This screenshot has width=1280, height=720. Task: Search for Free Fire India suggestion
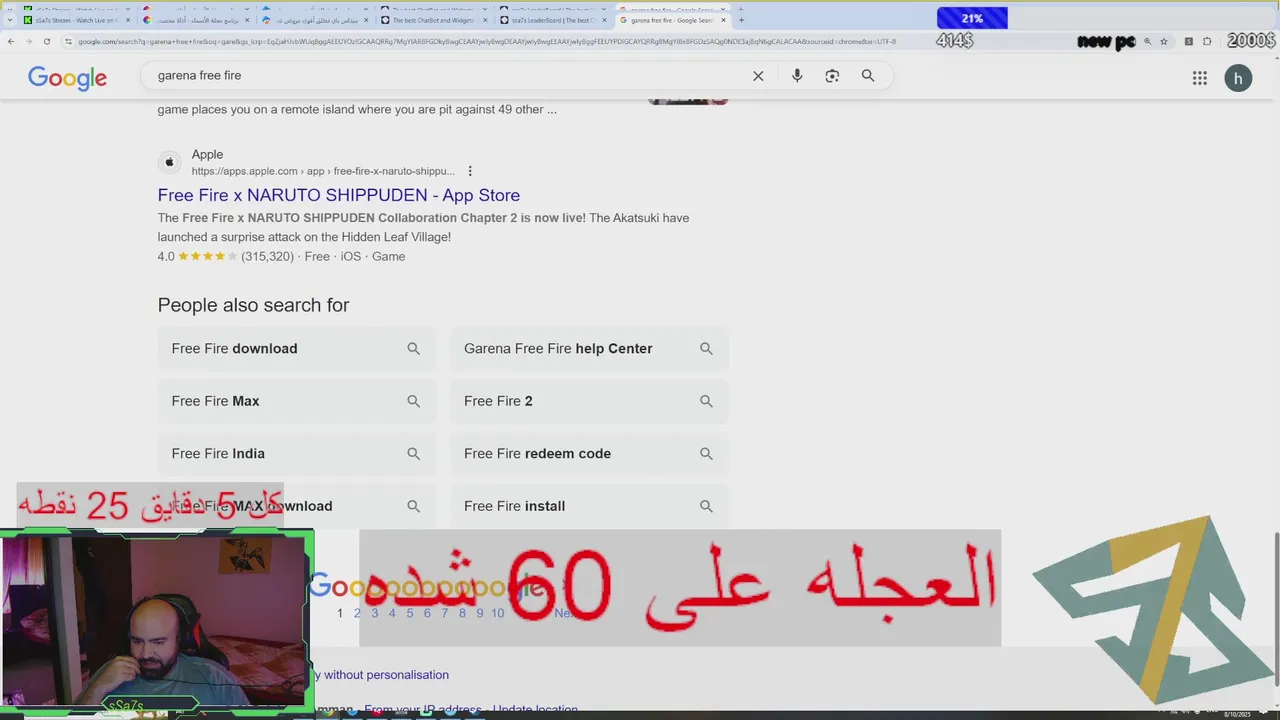[296, 454]
